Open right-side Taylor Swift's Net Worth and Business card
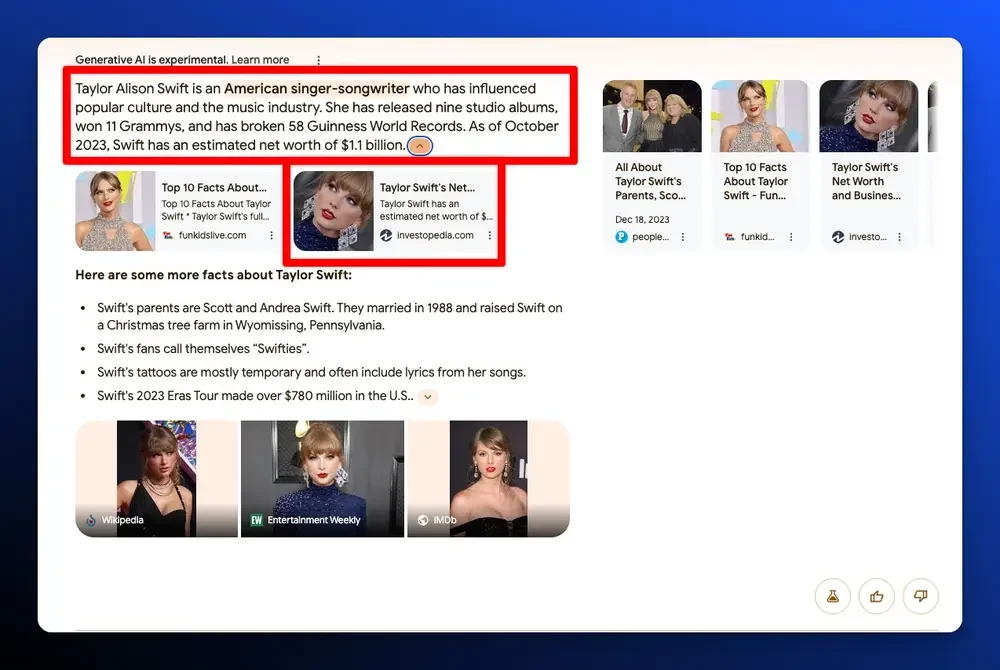This screenshot has height=670, width=1000. pyautogui.click(x=869, y=164)
